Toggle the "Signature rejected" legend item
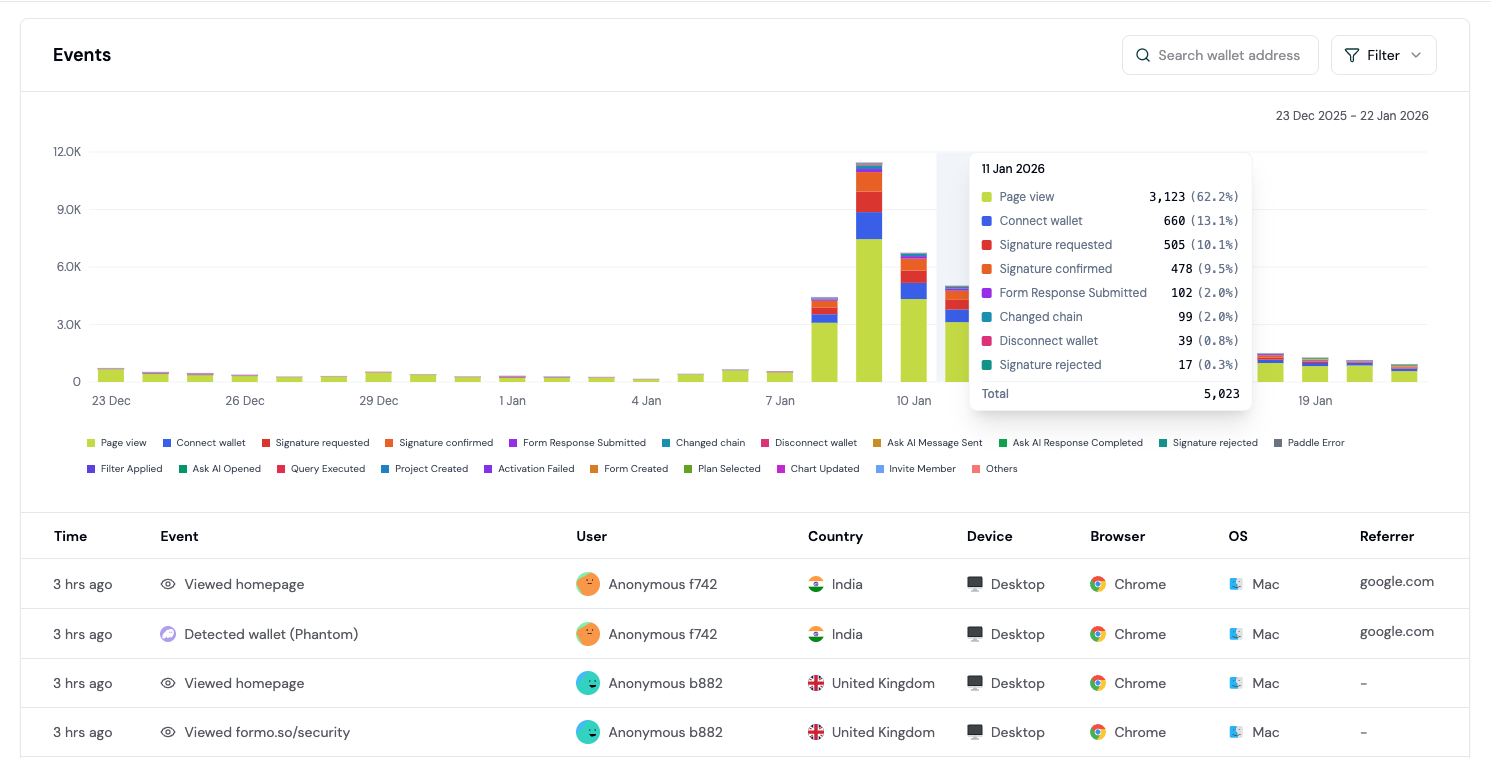 pyautogui.click(x=1208, y=442)
